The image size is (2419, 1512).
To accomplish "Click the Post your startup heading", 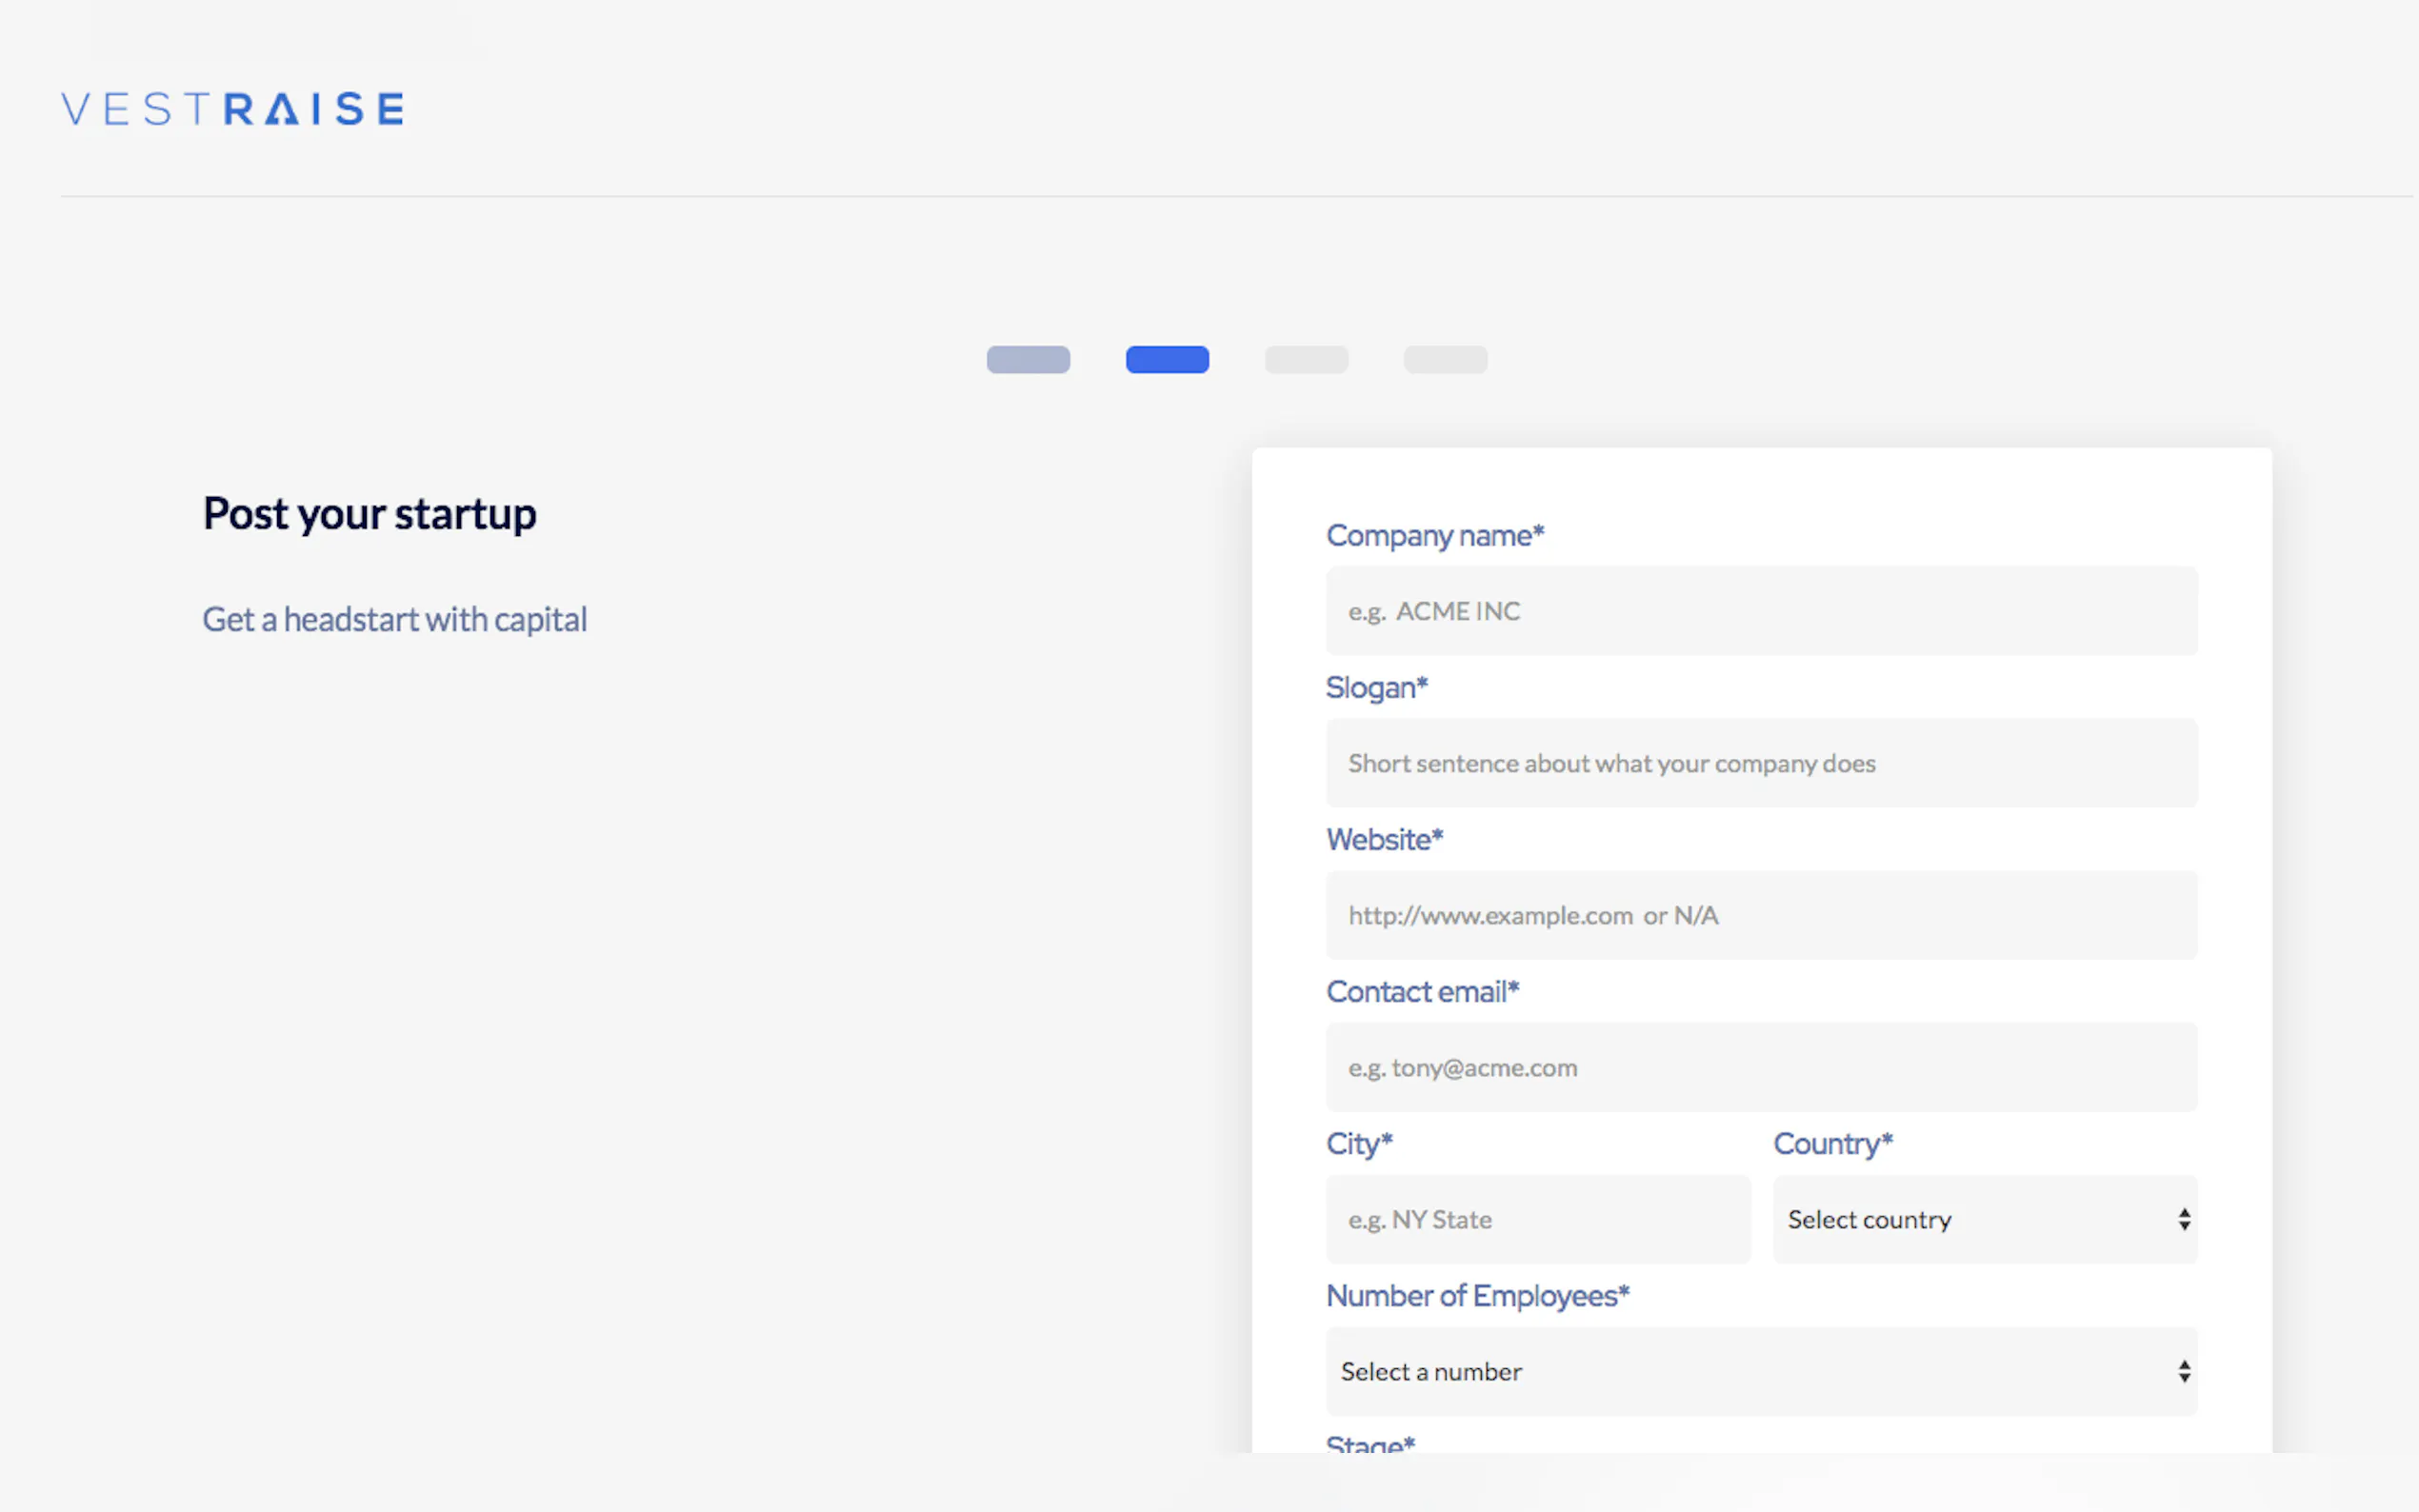I will tap(369, 514).
